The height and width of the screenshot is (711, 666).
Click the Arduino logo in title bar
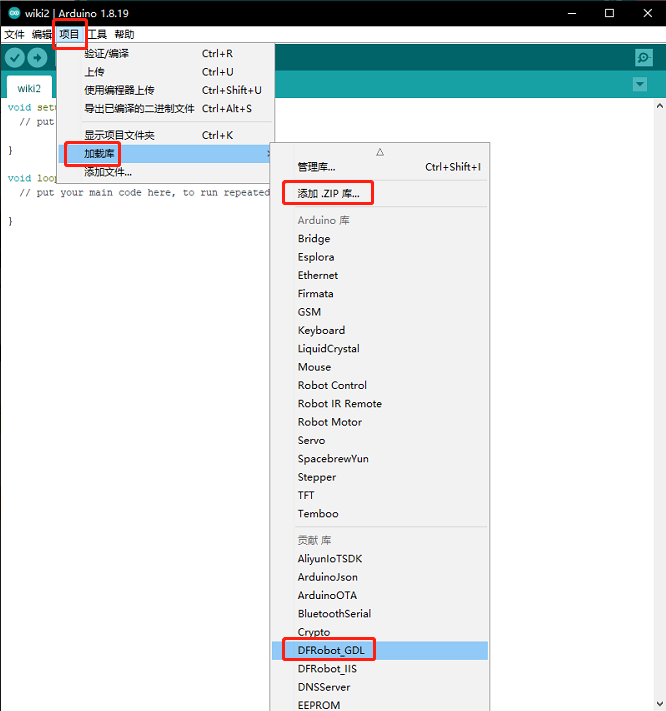click(14, 13)
